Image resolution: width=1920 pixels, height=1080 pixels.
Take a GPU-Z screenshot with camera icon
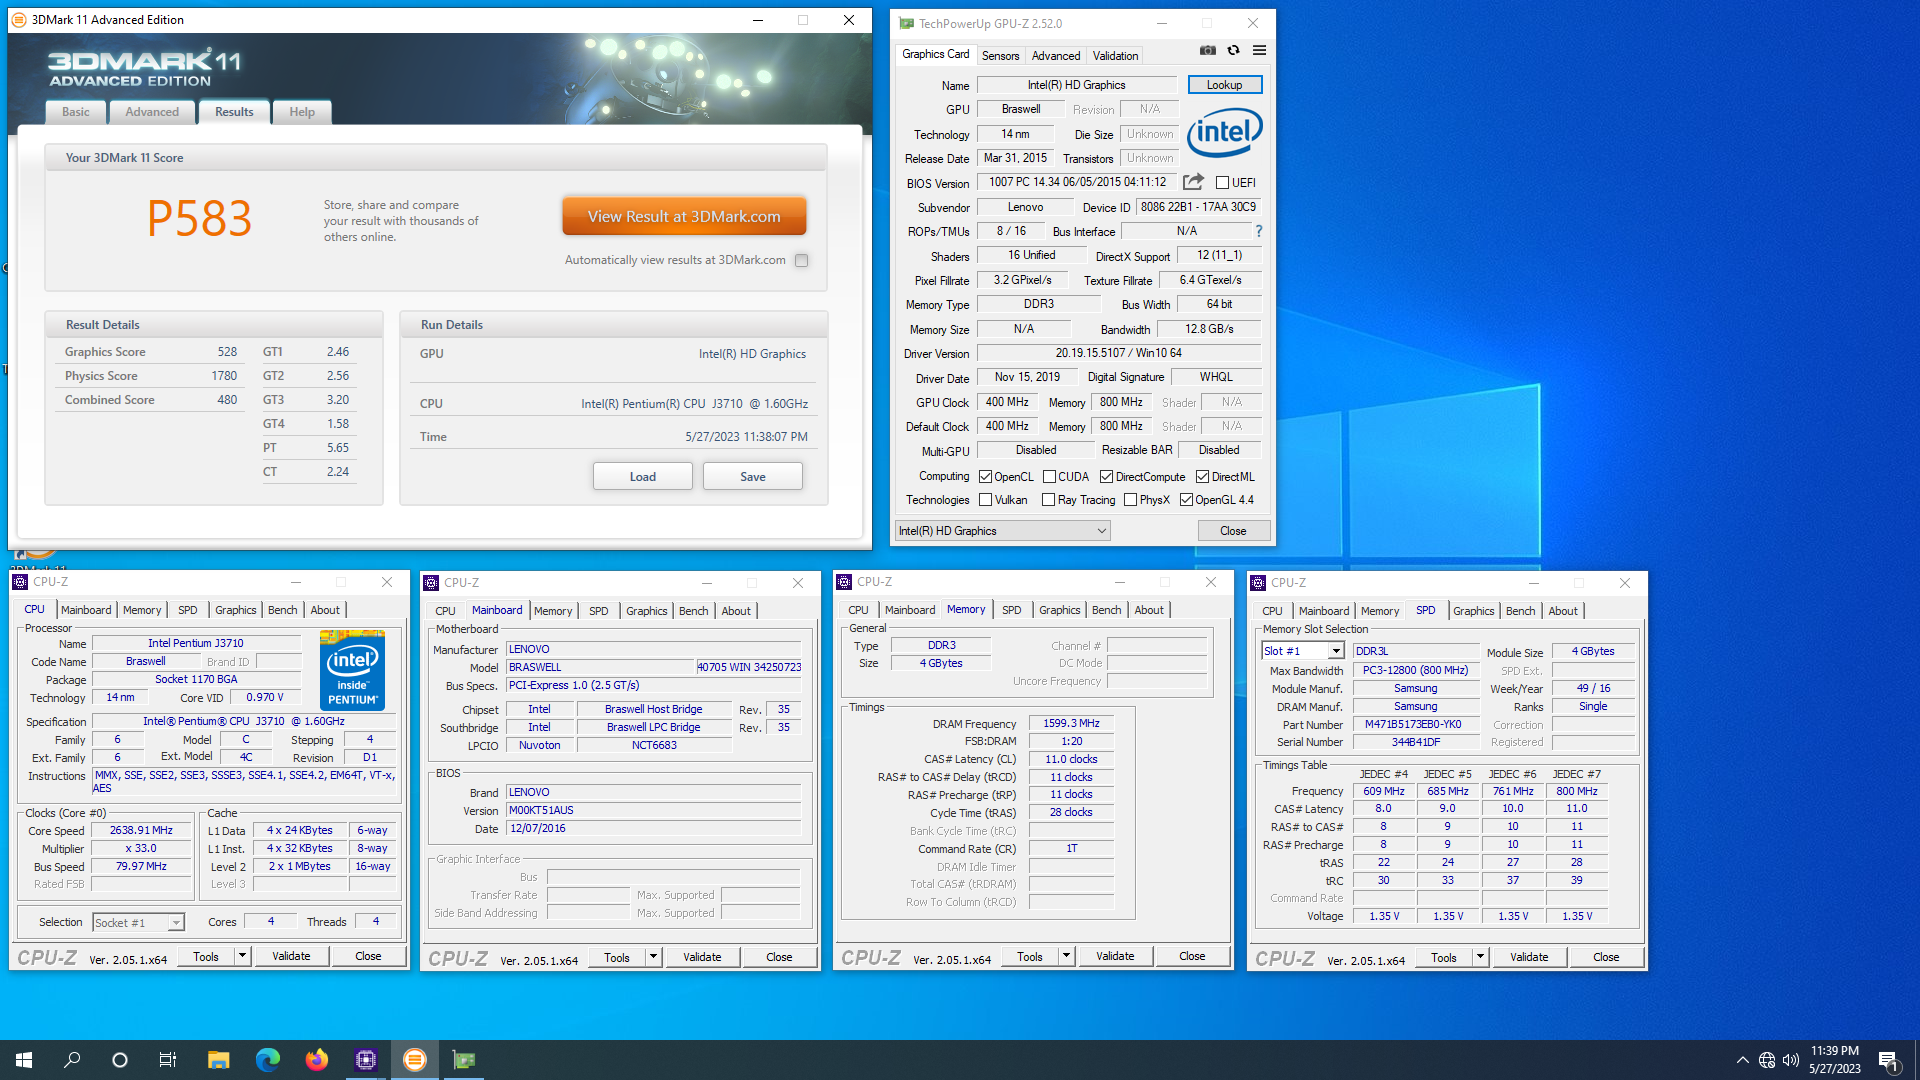coord(1208,50)
